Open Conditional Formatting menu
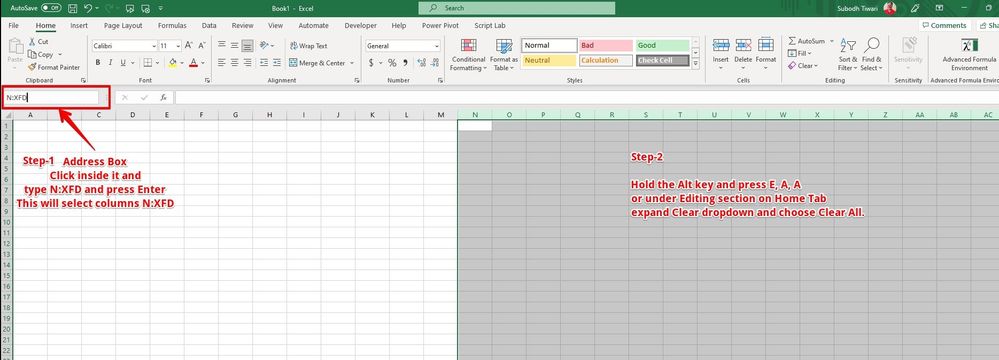The width and height of the screenshot is (999, 360). [468, 55]
